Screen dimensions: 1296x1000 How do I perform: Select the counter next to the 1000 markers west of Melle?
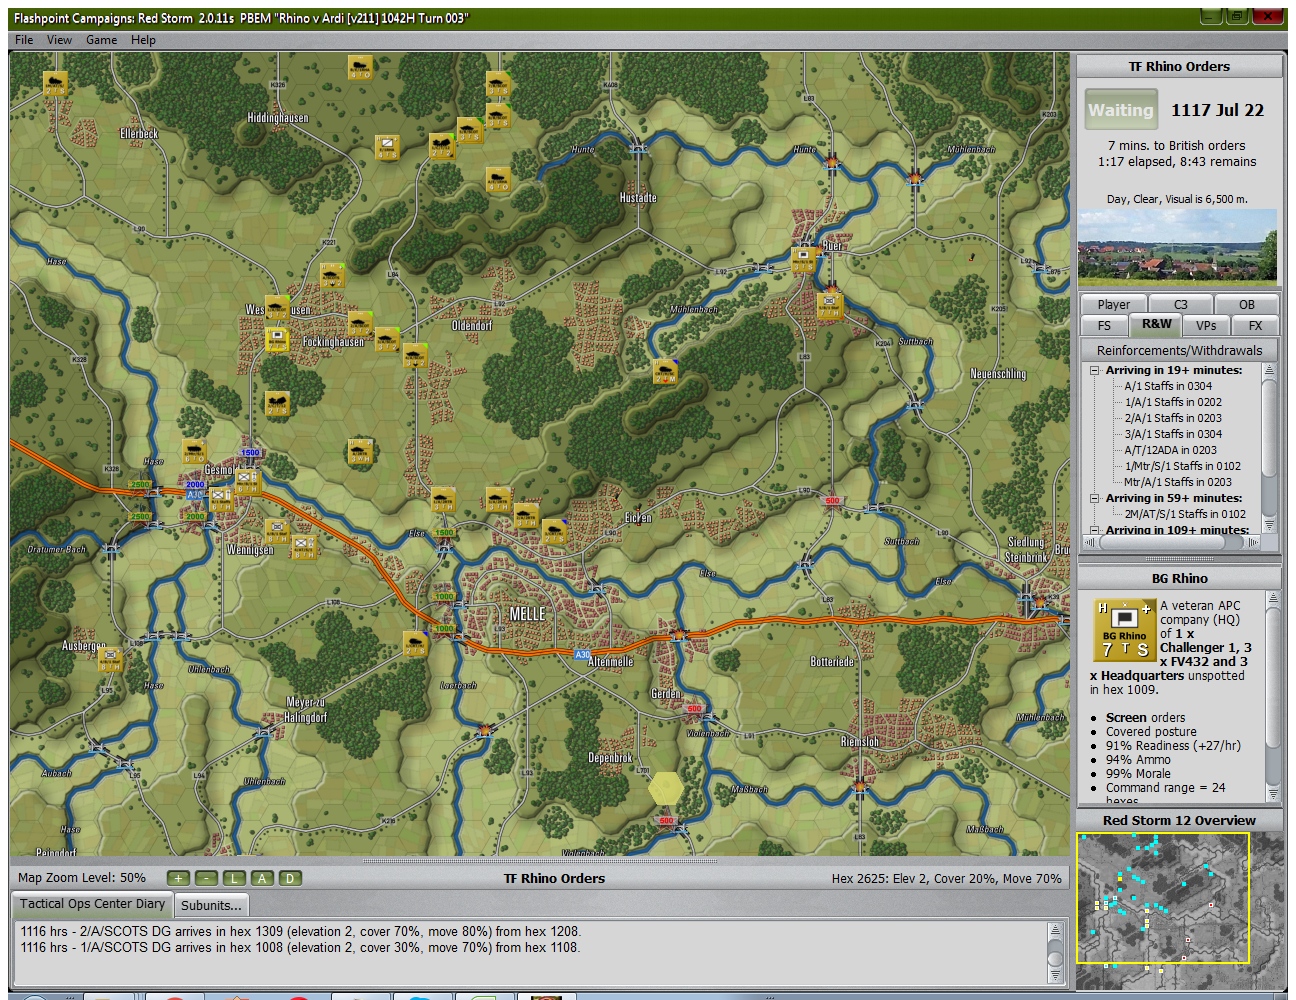pos(416,643)
